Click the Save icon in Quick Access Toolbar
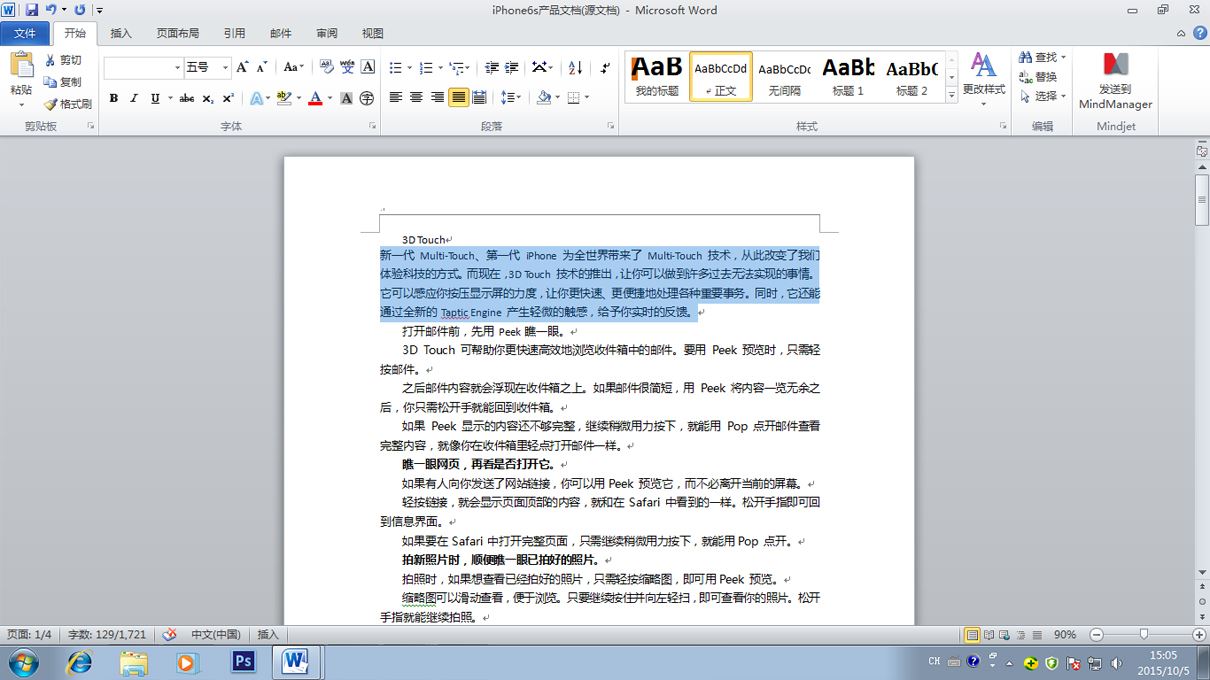This screenshot has height=680, width=1210. [31, 9]
